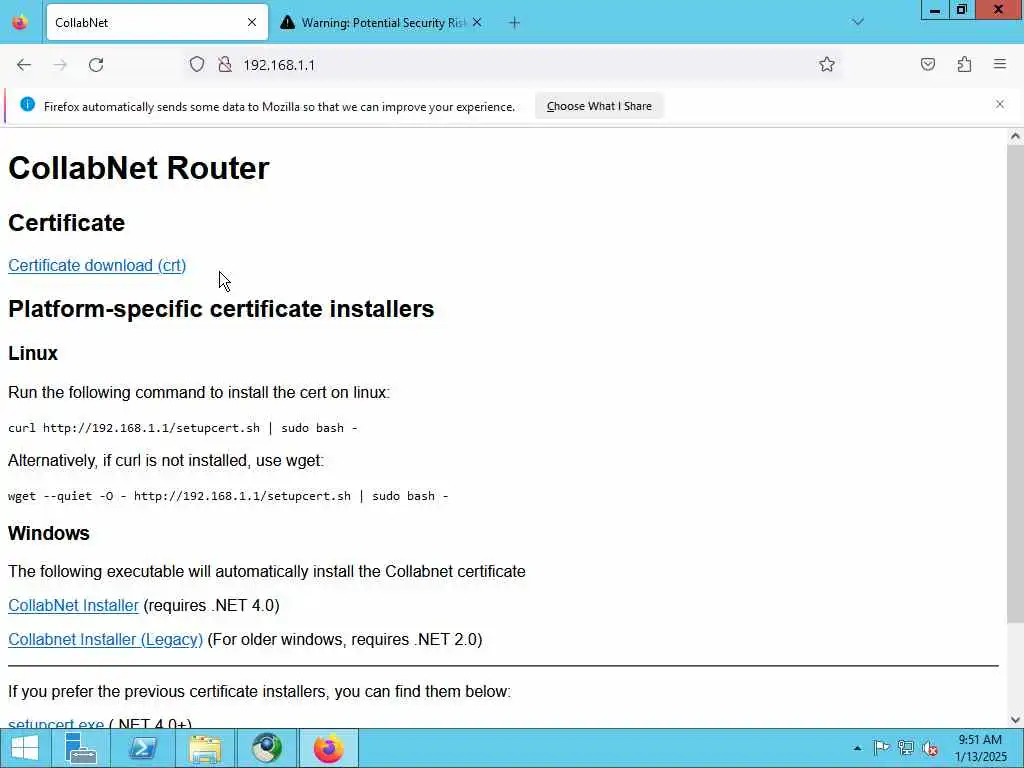Click the insecure connection padlock icon
This screenshot has width=1024, height=768.
pos(225,64)
